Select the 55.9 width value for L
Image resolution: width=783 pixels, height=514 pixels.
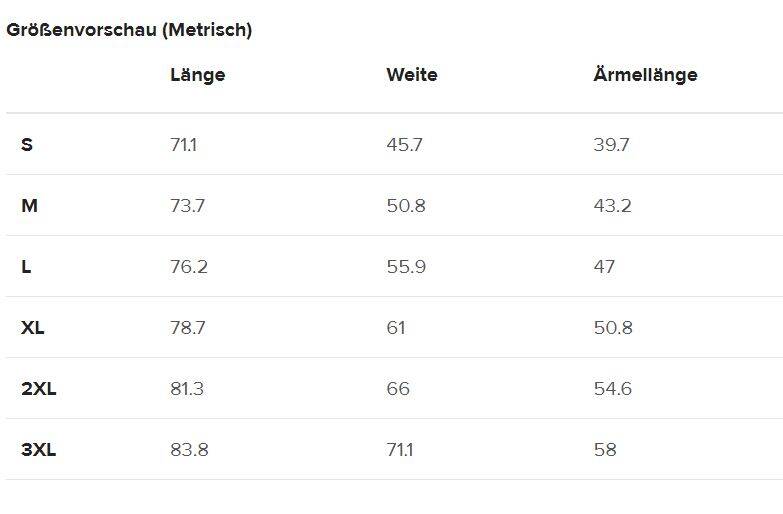pos(405,267)
